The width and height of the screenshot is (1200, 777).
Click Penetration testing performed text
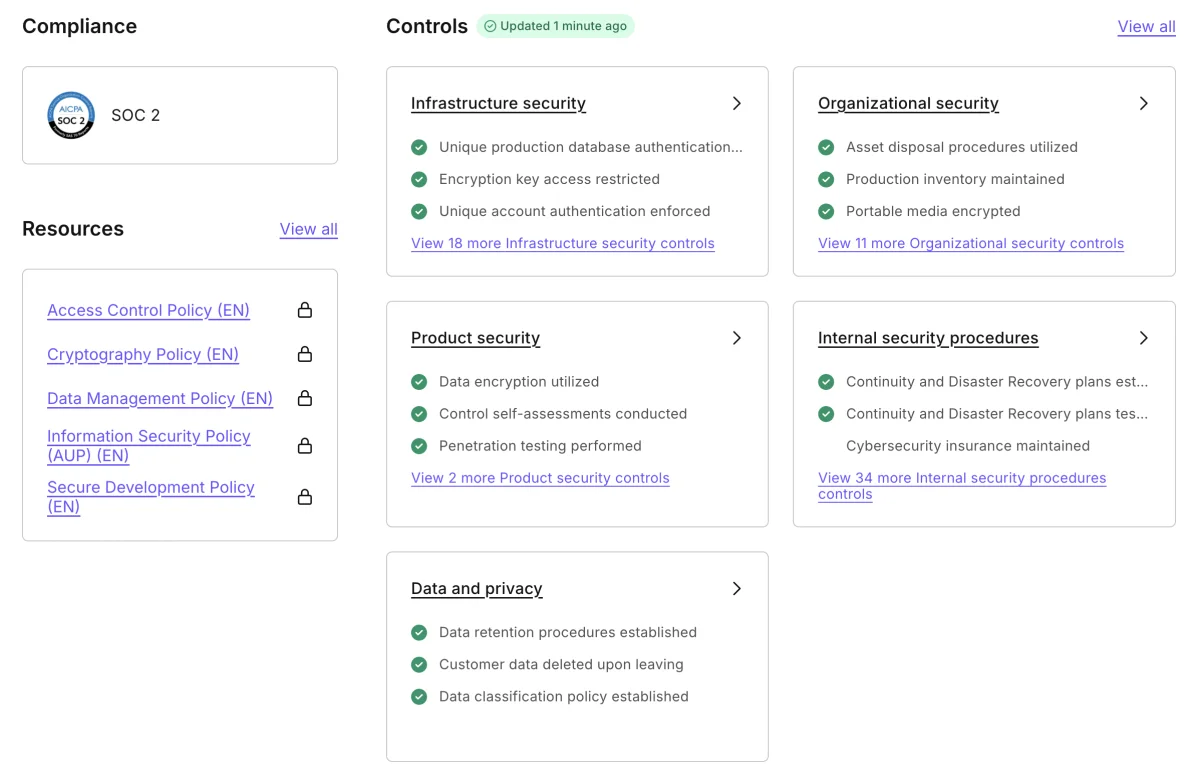click(540, 445)
